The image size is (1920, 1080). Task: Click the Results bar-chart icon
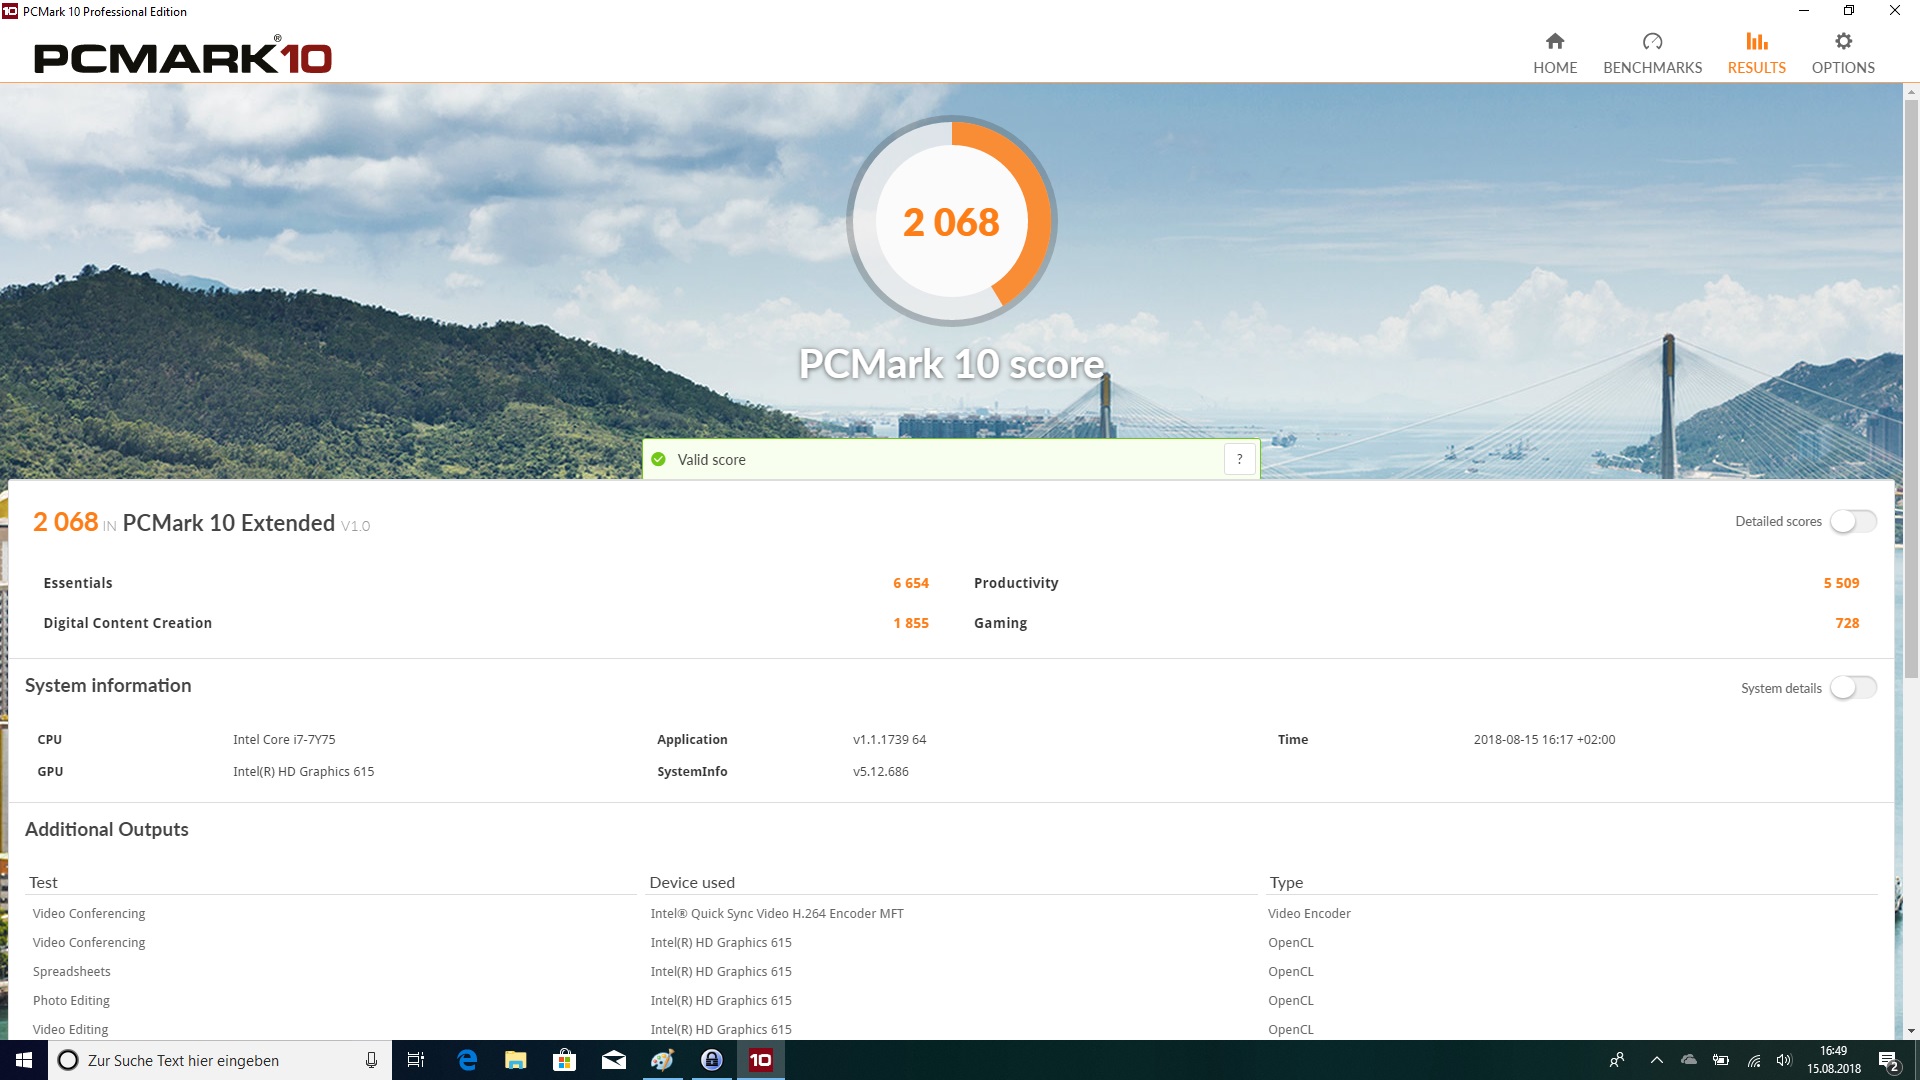(1756, 42)
